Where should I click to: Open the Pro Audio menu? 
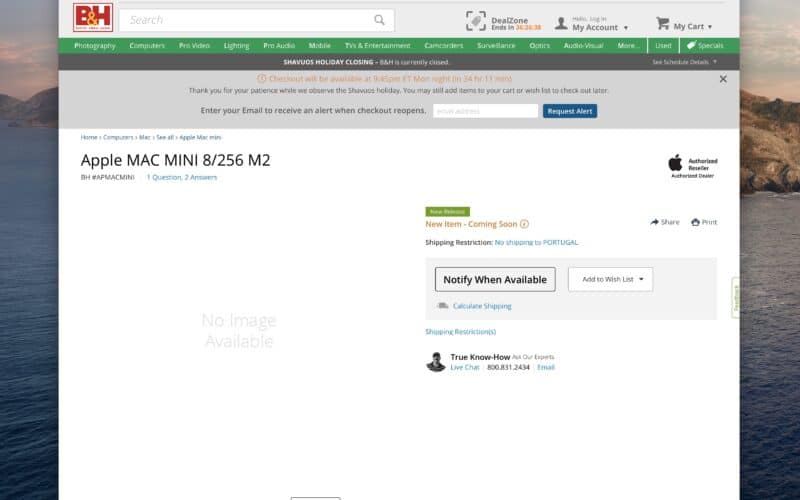coord(279,45)
